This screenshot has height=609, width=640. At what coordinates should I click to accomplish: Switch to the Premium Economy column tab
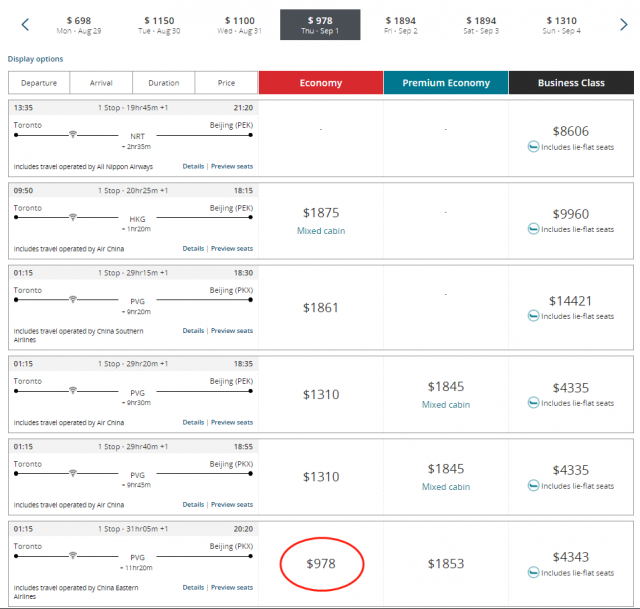click(446, 83)
